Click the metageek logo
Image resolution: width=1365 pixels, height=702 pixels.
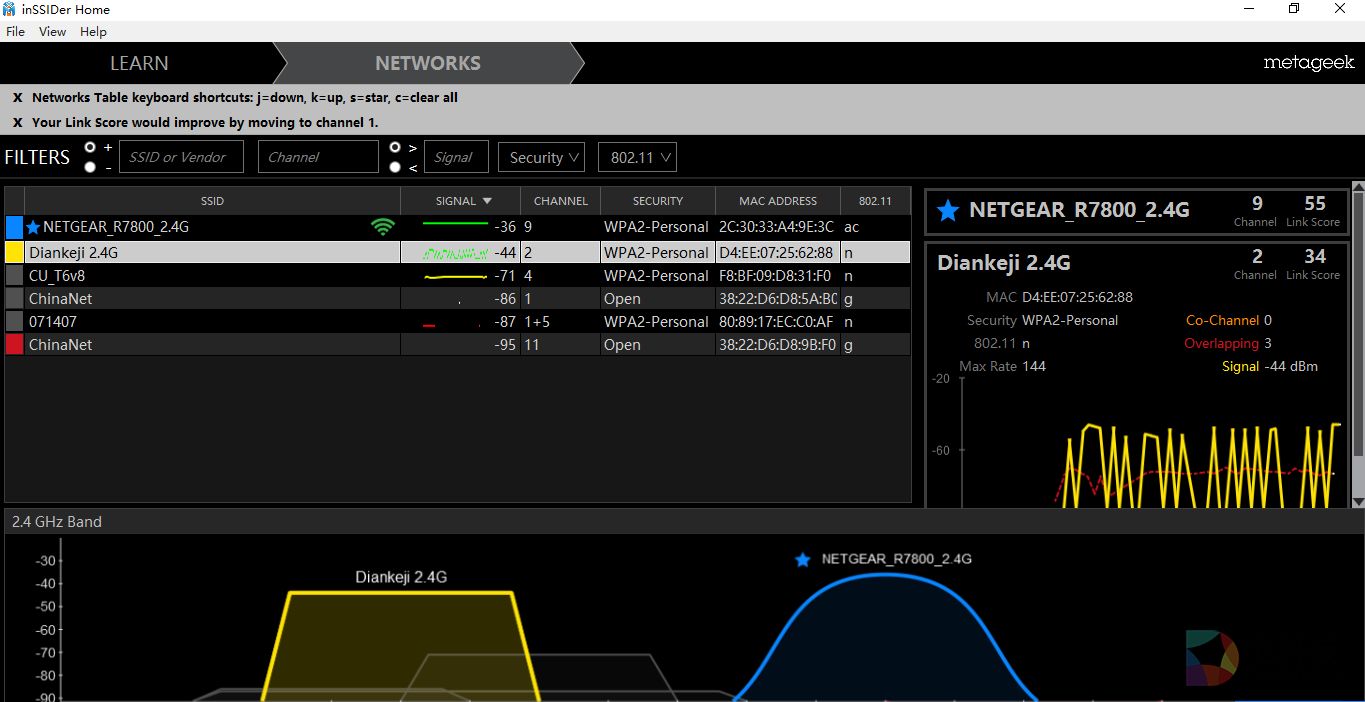click(x=1308, y=63)
